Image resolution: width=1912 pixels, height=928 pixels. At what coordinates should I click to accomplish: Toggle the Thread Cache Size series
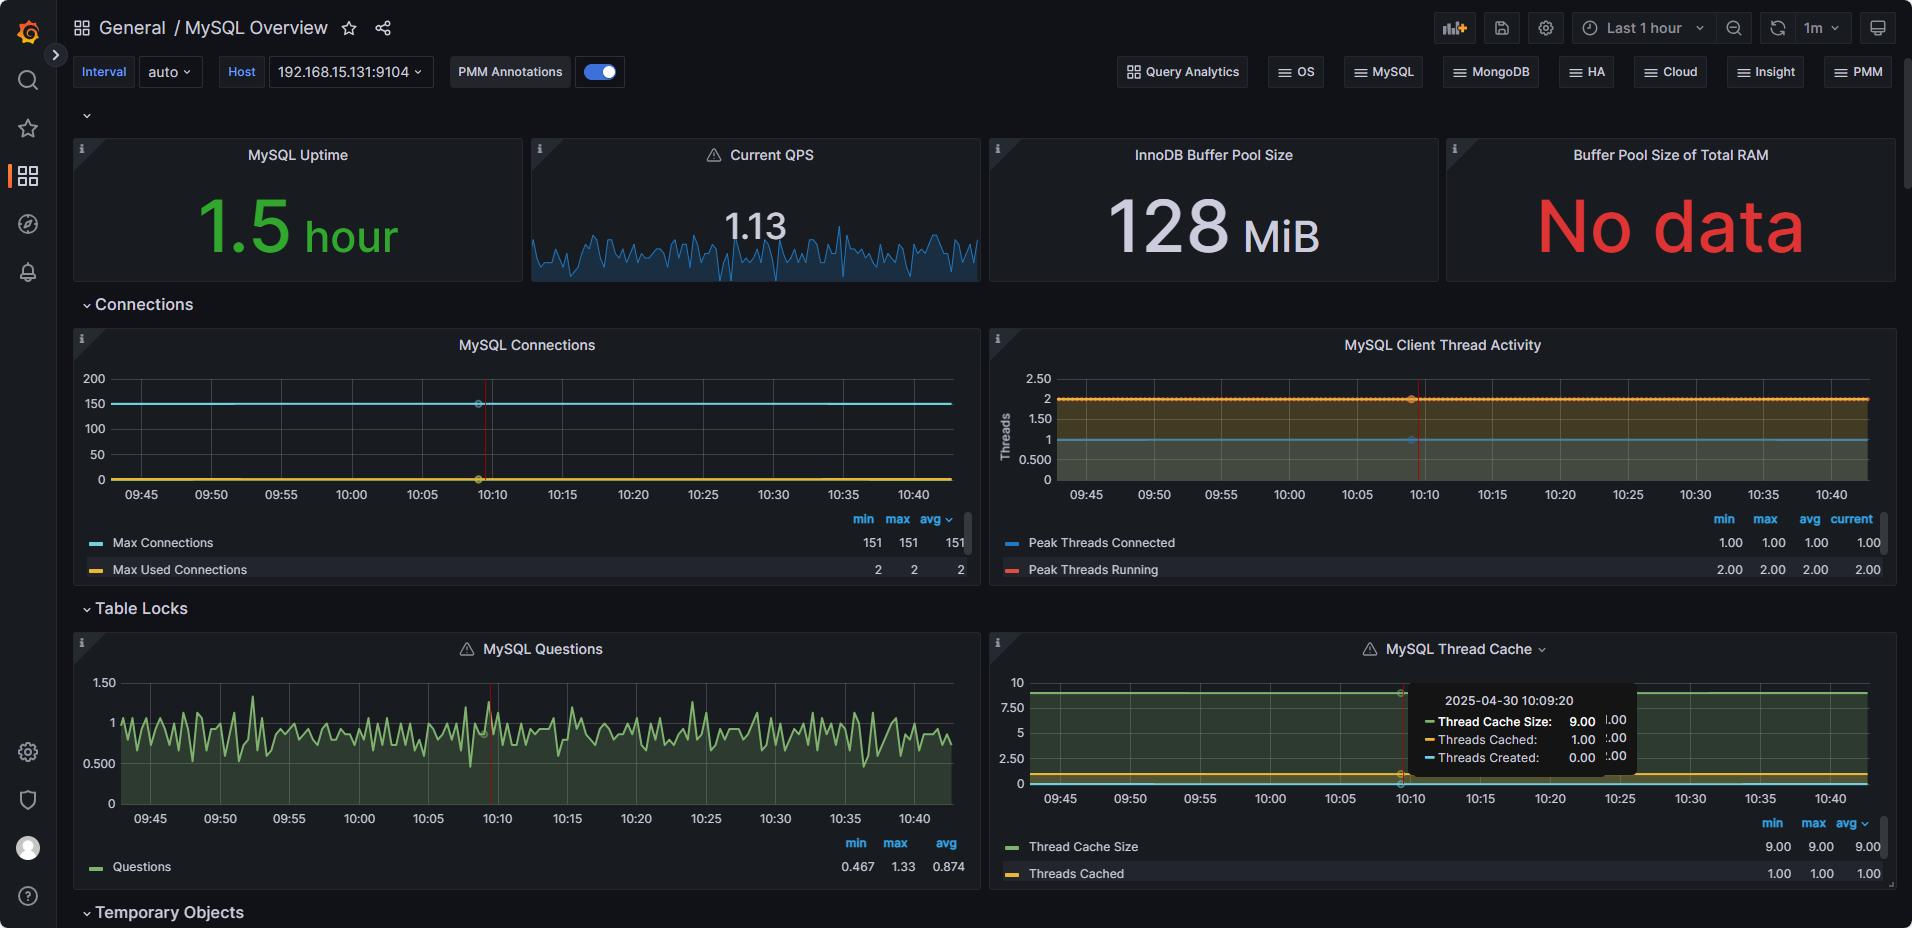[x=1083, y=847]
